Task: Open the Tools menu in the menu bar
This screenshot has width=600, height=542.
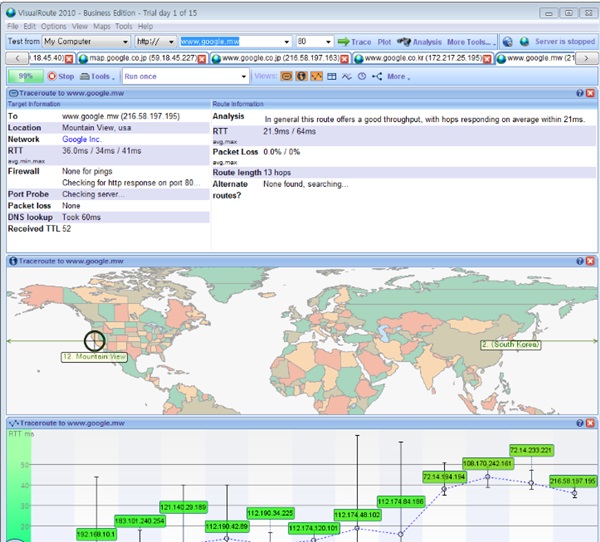Action: (124, 26)
